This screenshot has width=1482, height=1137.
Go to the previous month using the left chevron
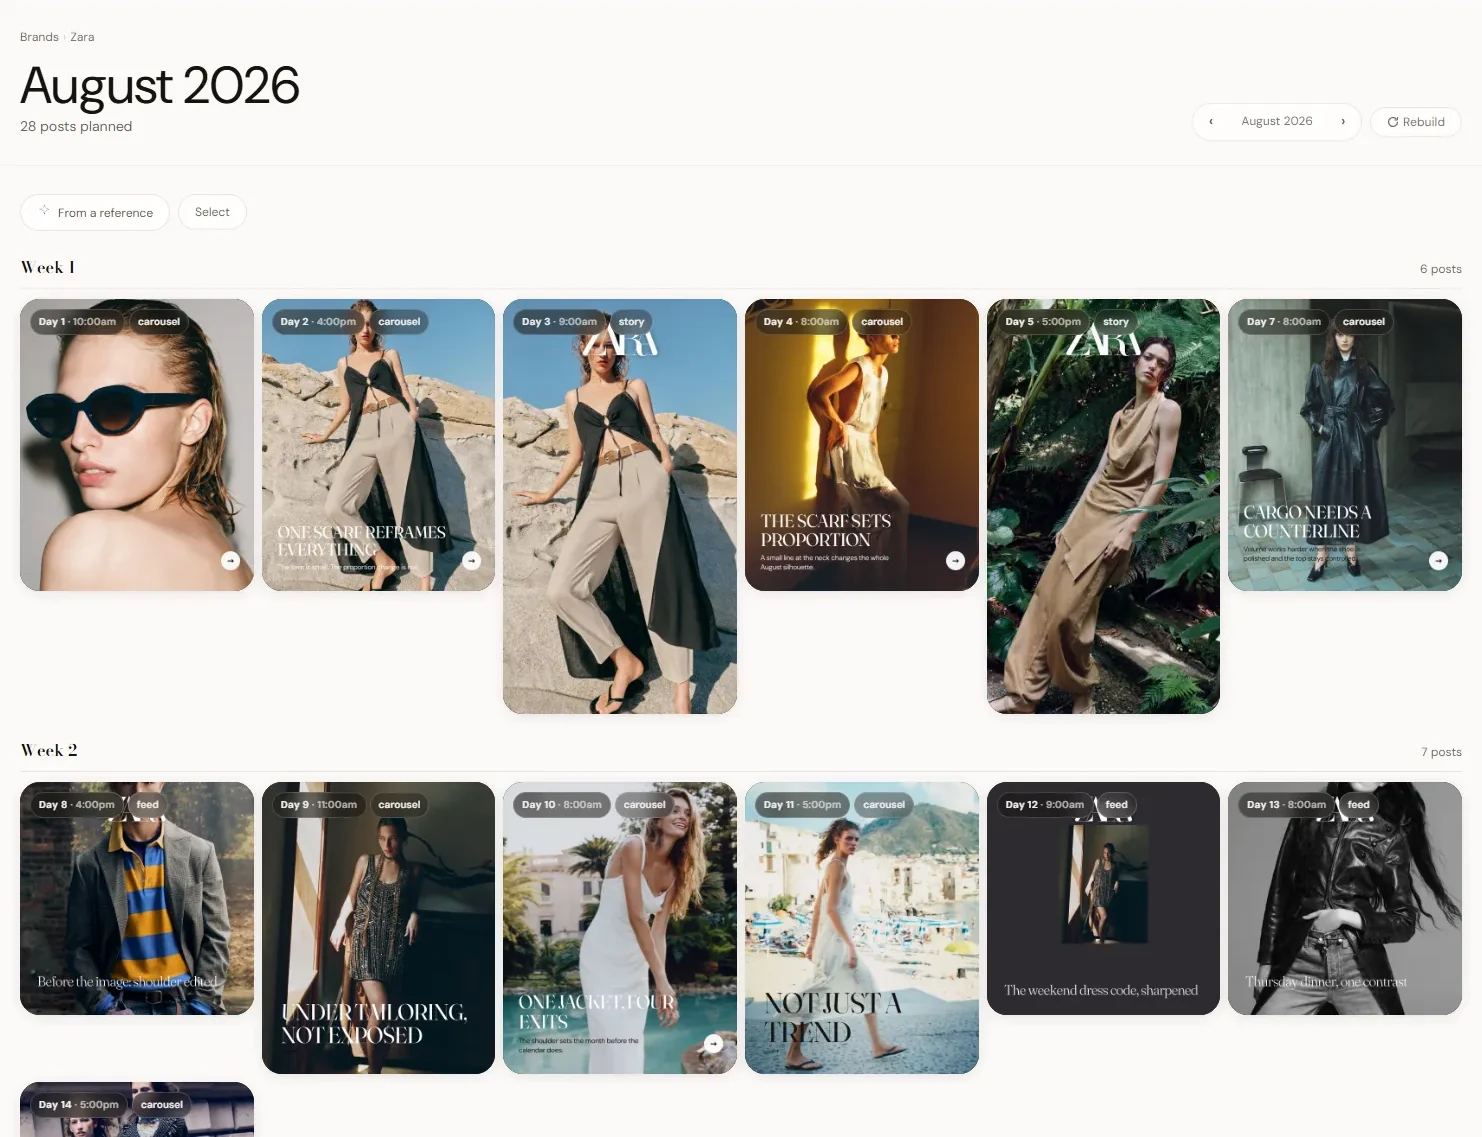pyautogui.click(x=1211, y=122)
